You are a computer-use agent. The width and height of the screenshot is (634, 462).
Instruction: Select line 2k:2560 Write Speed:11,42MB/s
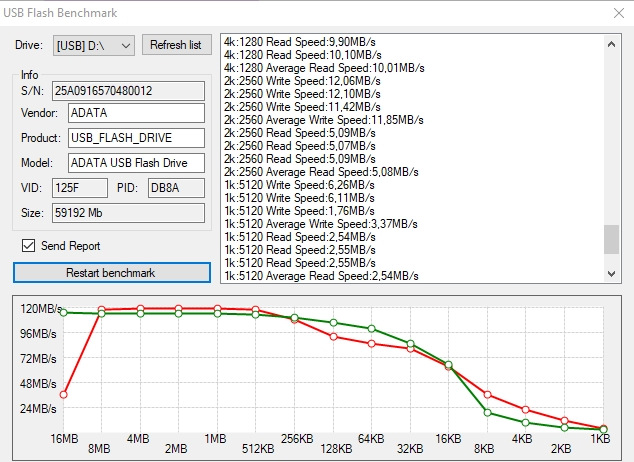(302, 107)
